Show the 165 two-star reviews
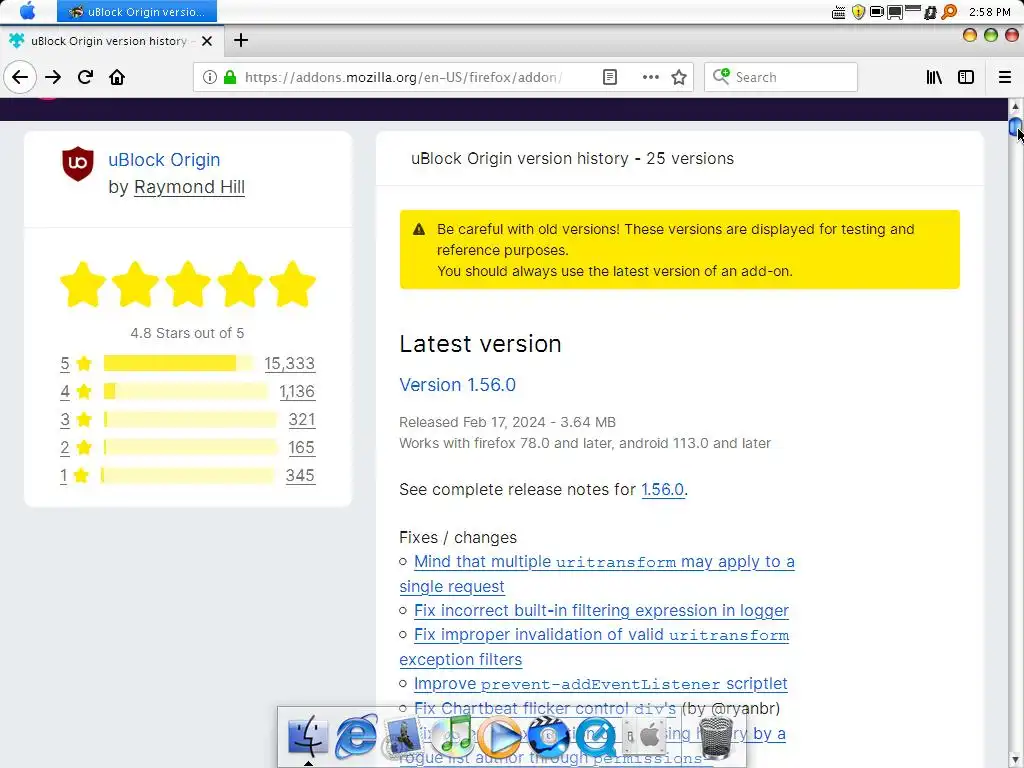Screen dimensions: 1024x768 click(302, 447)
